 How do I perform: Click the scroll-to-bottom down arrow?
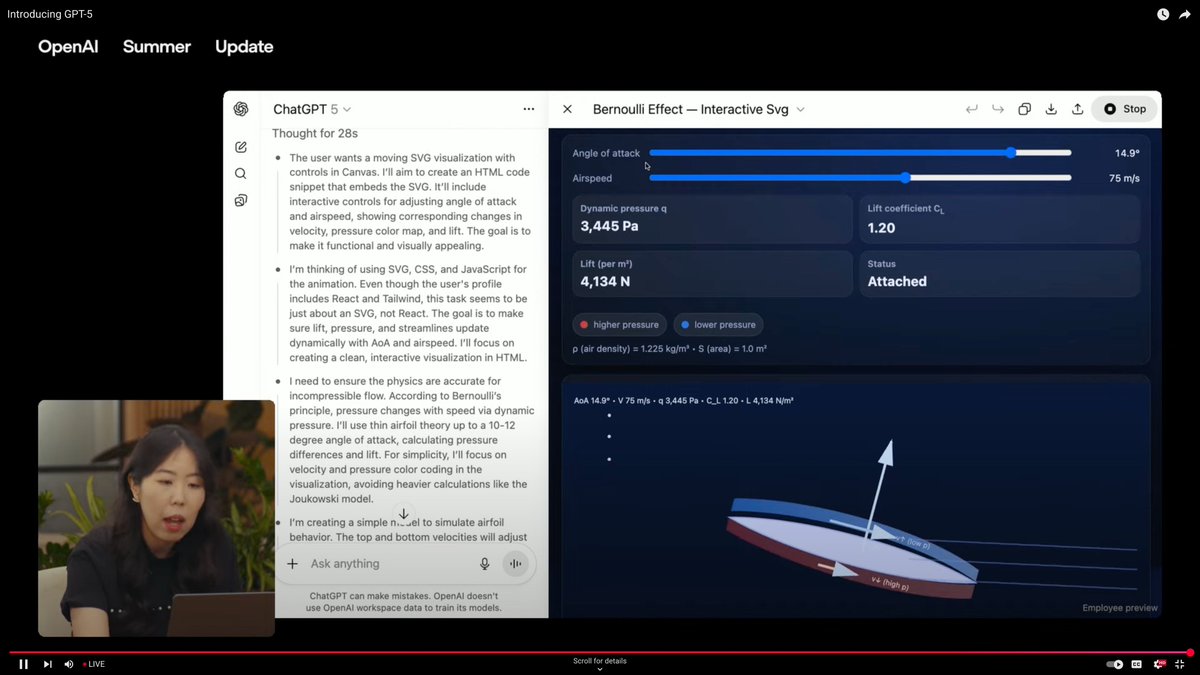tap(404, 514)
